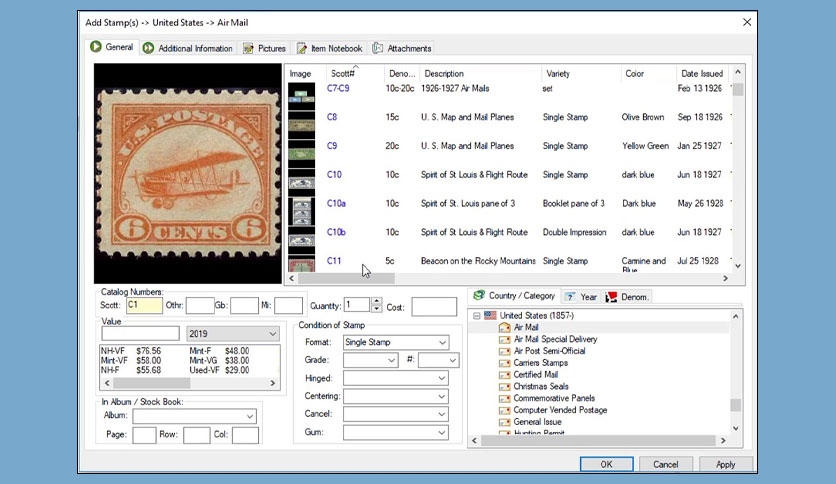
Task: Open the Pictures tab
Action: tap(264, 48)
